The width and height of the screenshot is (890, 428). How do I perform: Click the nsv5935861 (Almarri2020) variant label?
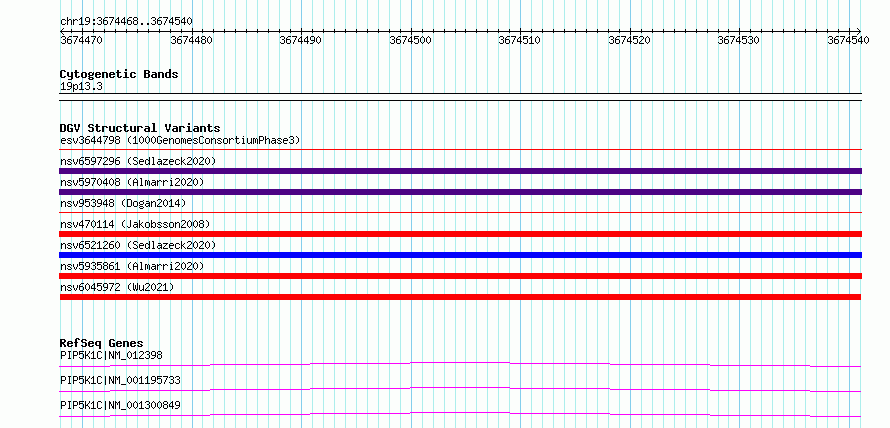[132, 266]
